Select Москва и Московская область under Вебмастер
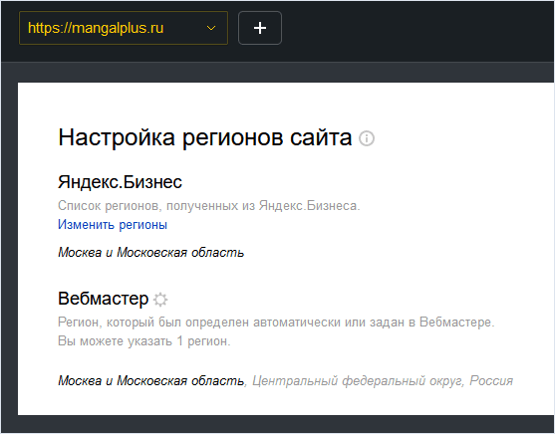 point(151,381)
